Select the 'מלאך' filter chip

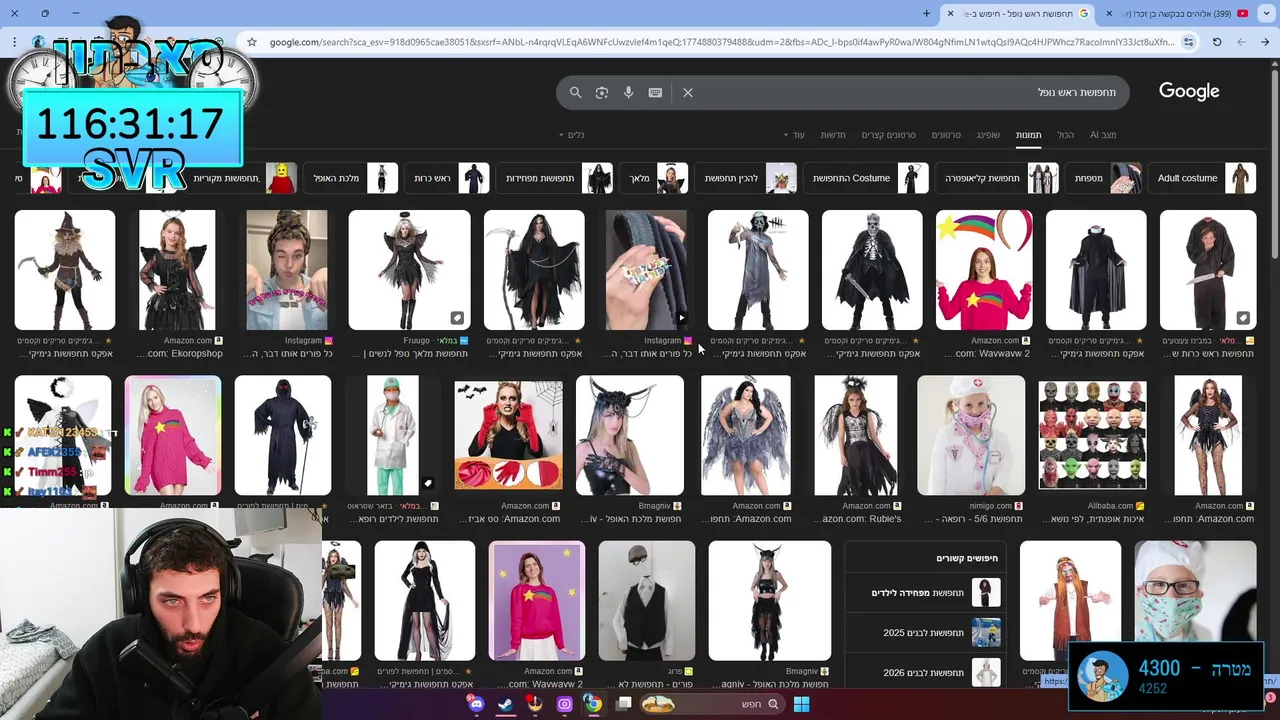[x=655, y=178]
